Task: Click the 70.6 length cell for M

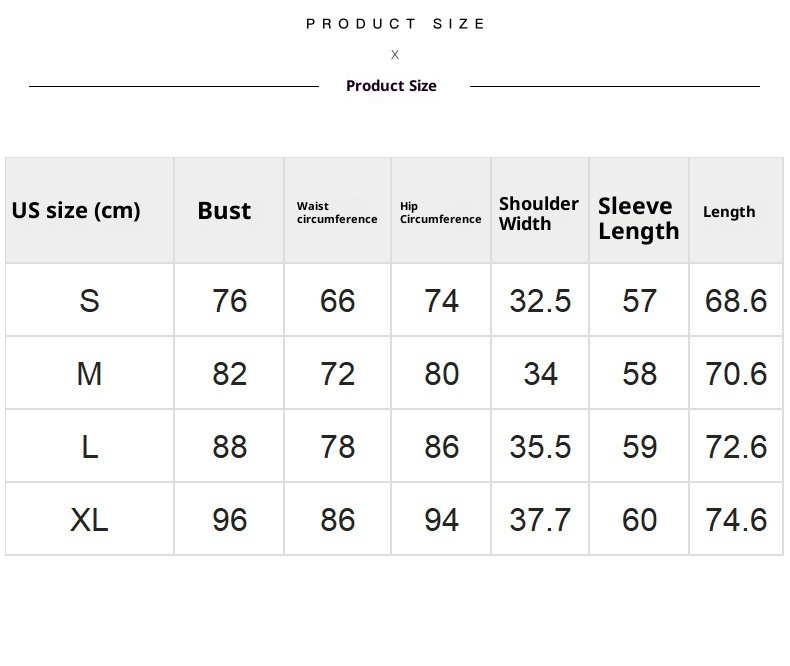Action: [x=736, y=374]
